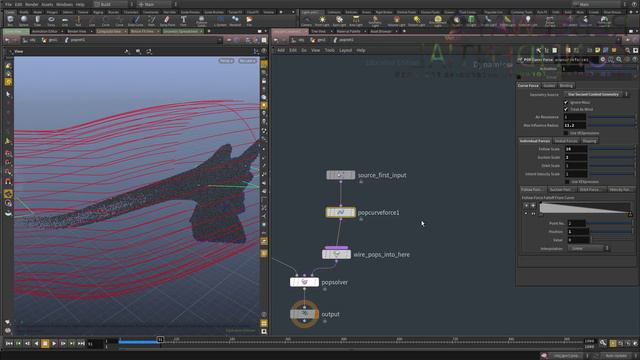
Task: Enable Use VEXpressions under Max Influence Radius
Action: click(x=566, y=133)
